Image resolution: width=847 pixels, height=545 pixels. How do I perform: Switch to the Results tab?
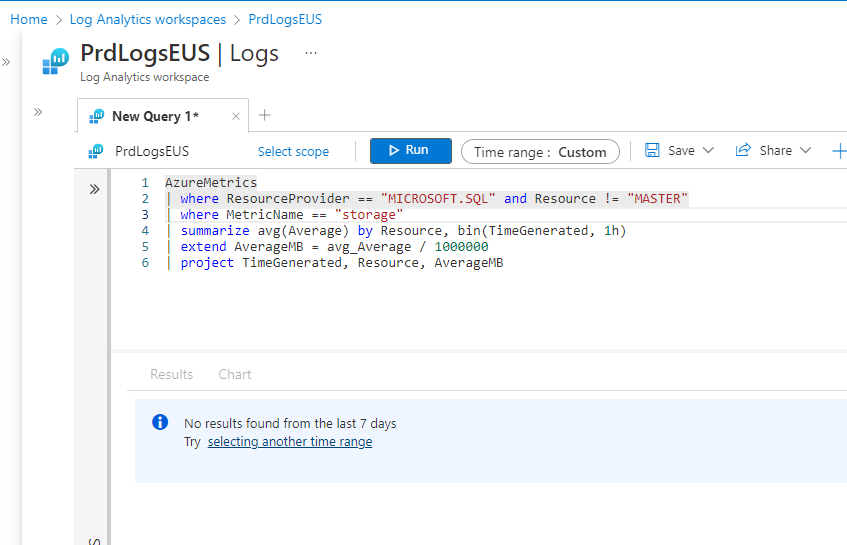click(x=171, y=374)
